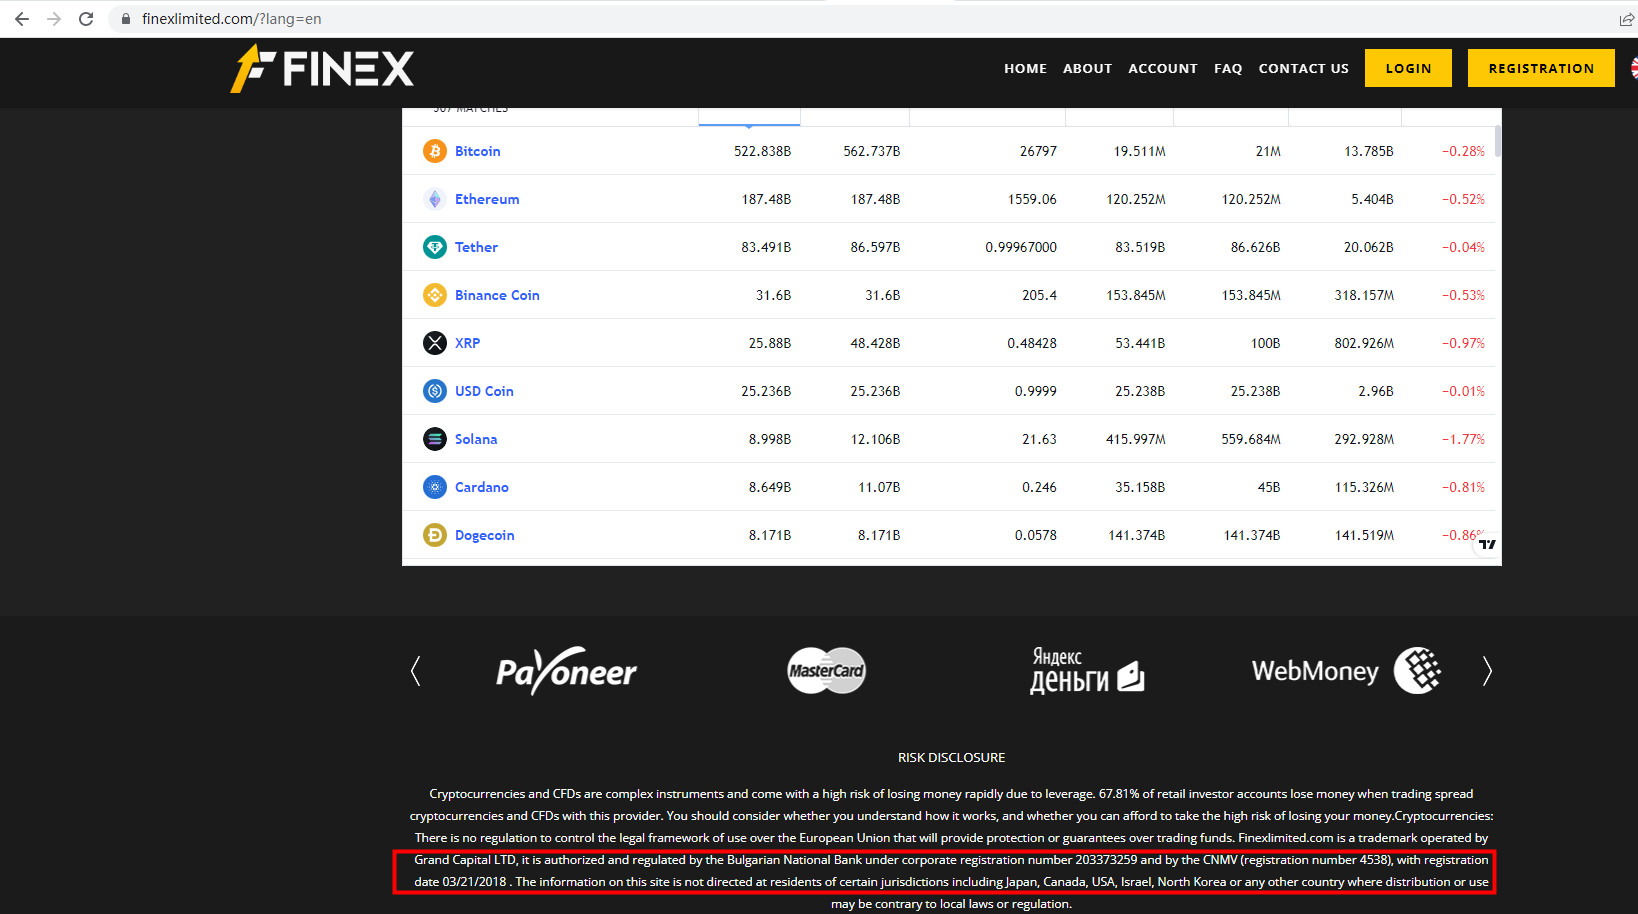Click the Bitcoin coin icon
This screenshot has height=914, width=1638.
pyautogui.click(x=435, y=151)
